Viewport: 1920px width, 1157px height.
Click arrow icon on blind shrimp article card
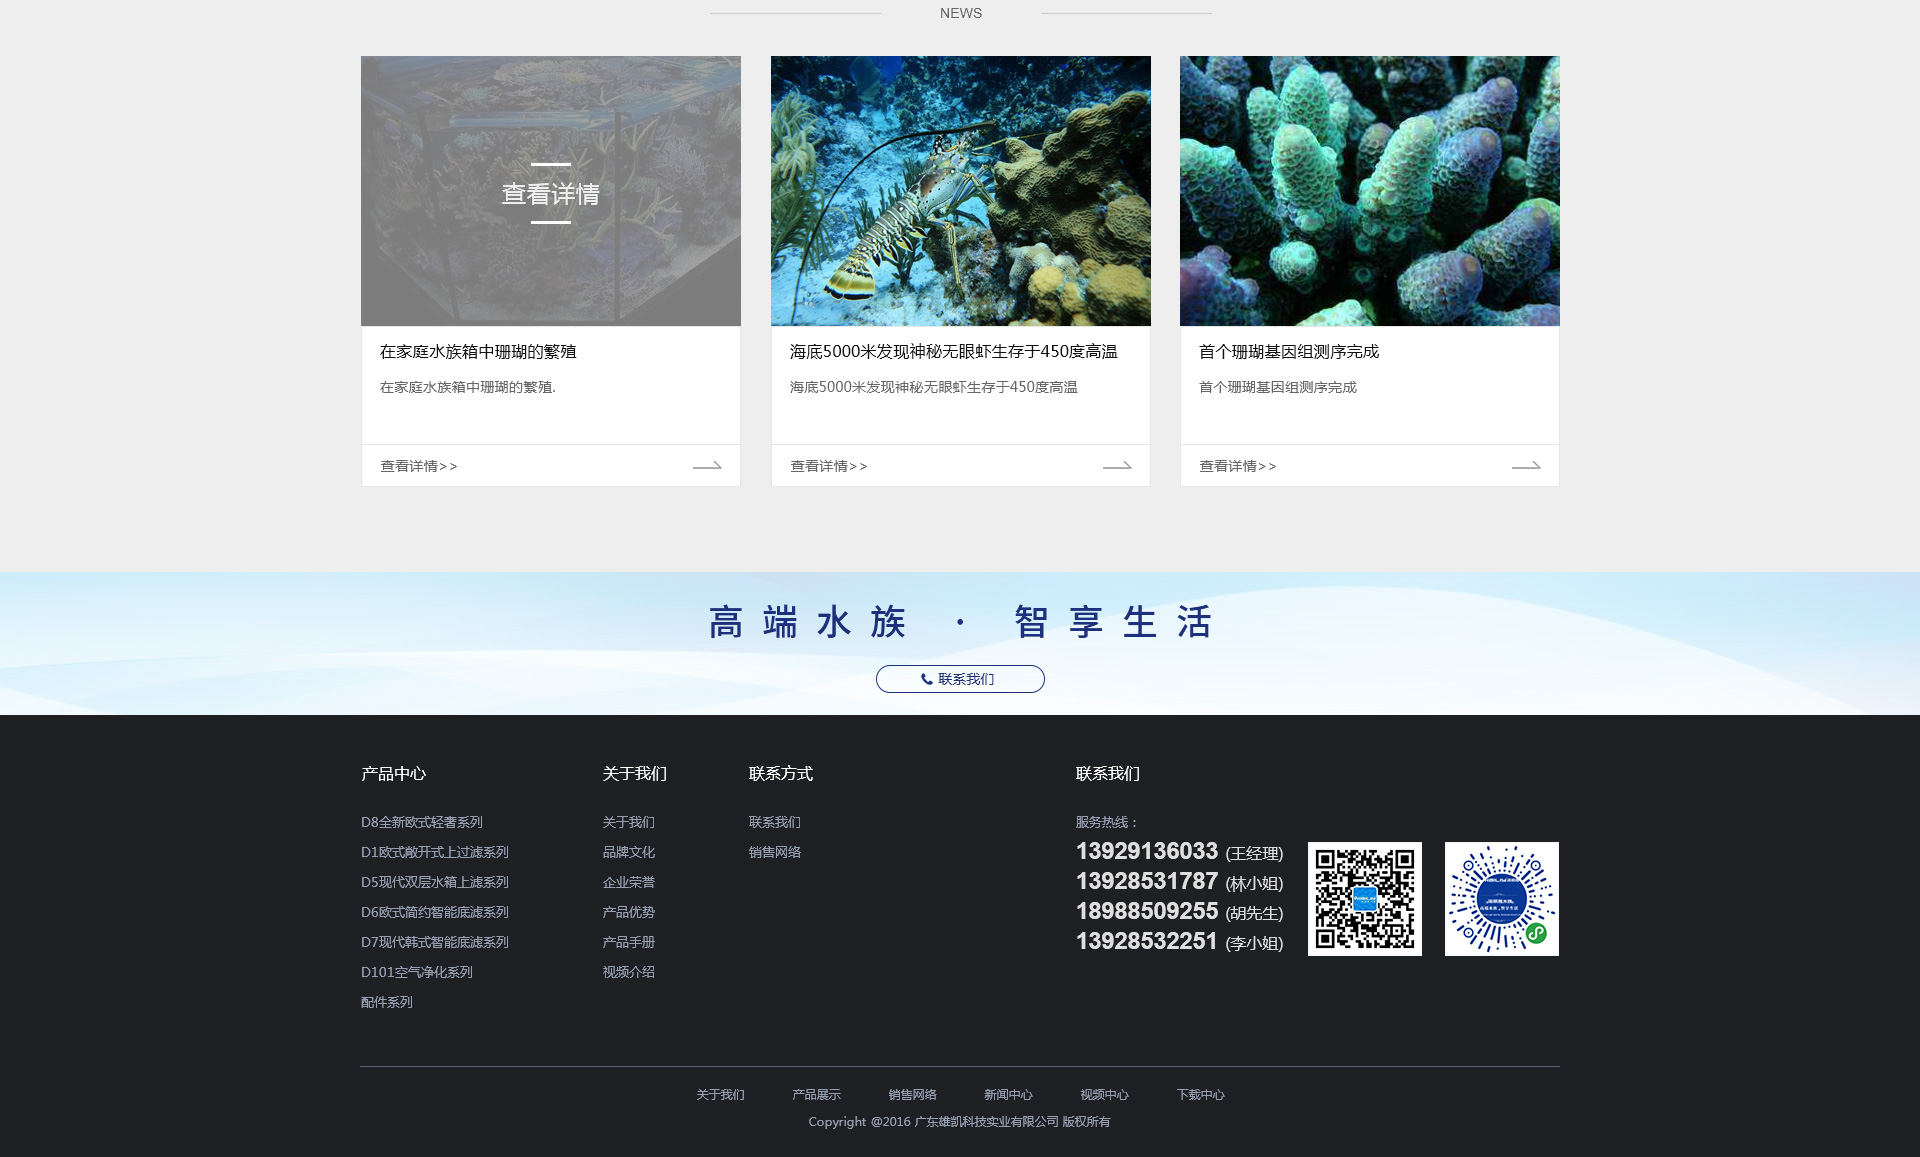pyautogui.click(x=1117, y=466)
